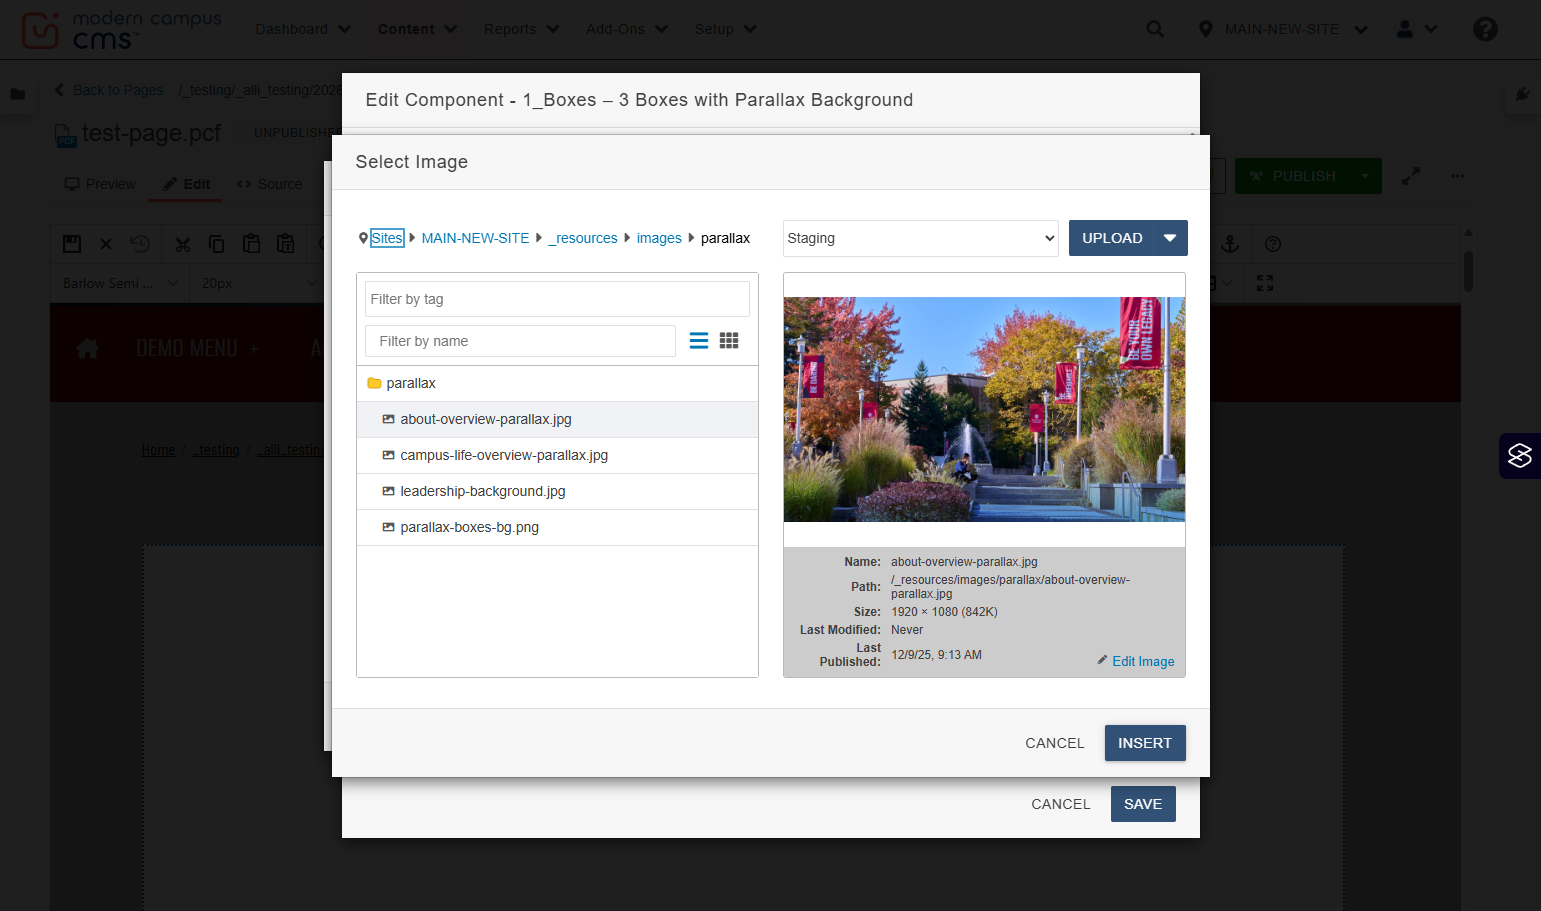
Task: Open the Setup menu
Action: 725,29
